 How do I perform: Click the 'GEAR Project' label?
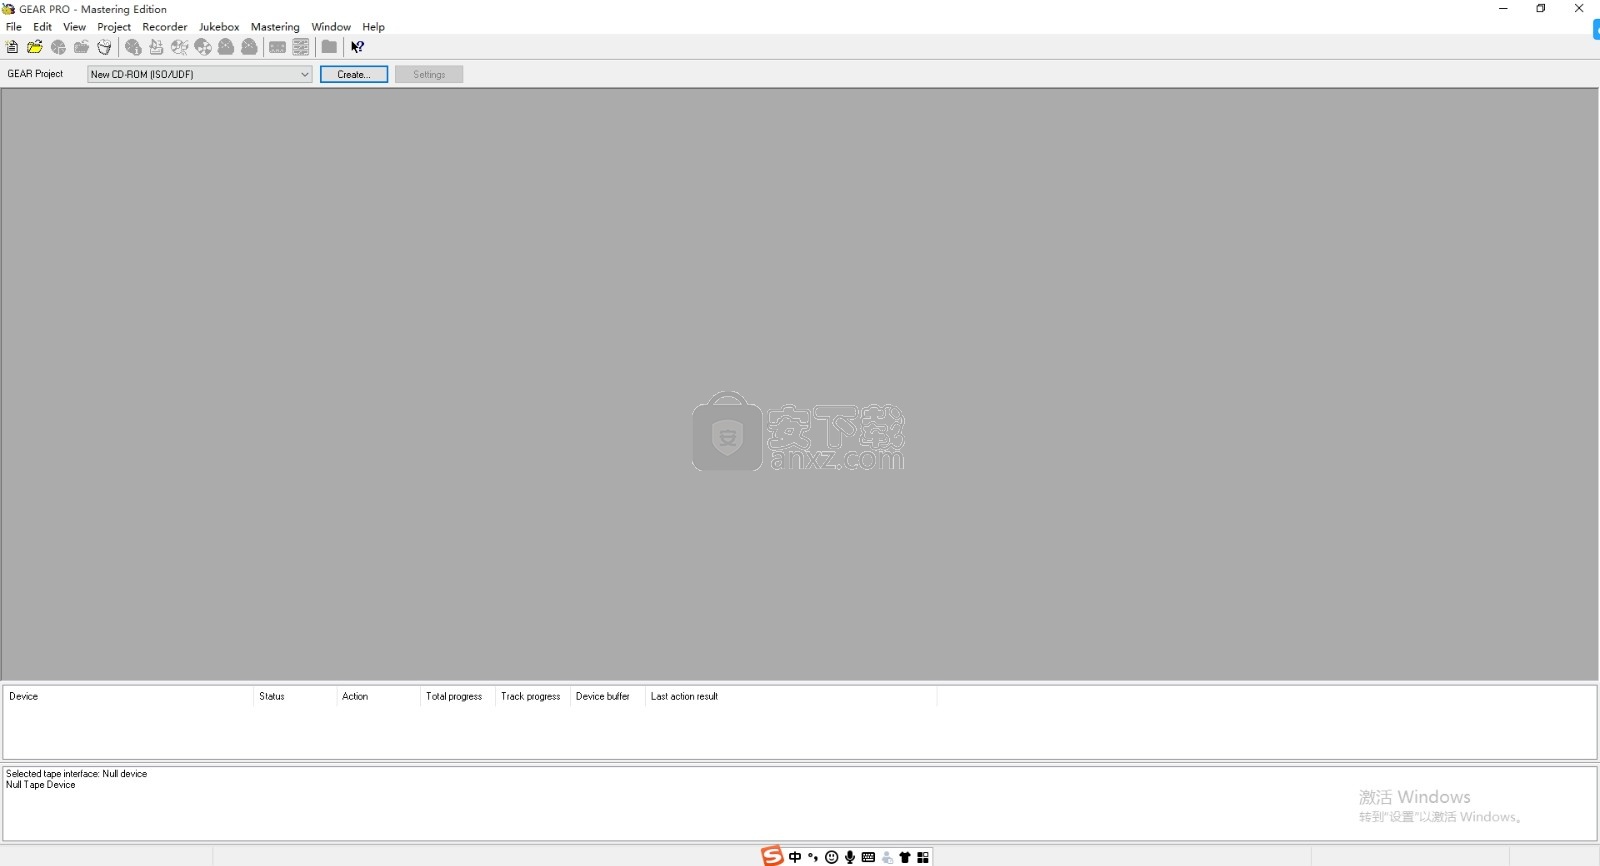pos(35,74)
